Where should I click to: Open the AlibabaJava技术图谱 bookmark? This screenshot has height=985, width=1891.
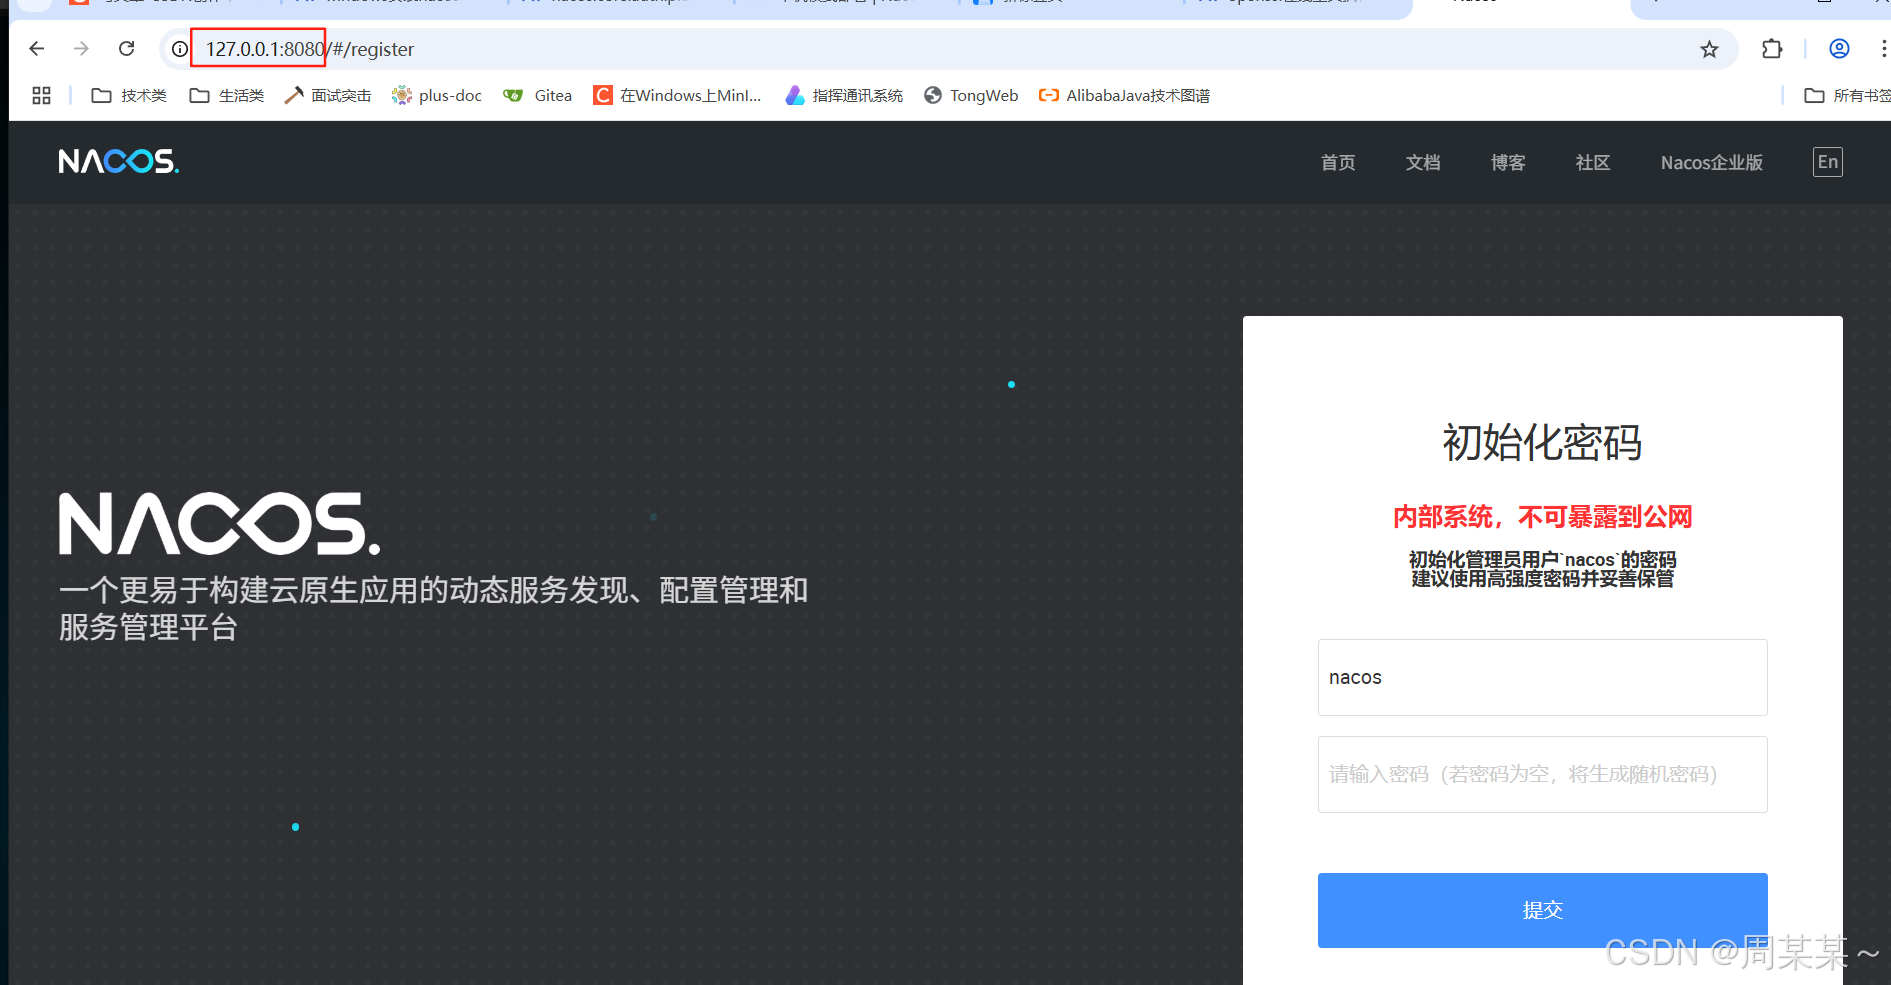[x=1125, y=95]
